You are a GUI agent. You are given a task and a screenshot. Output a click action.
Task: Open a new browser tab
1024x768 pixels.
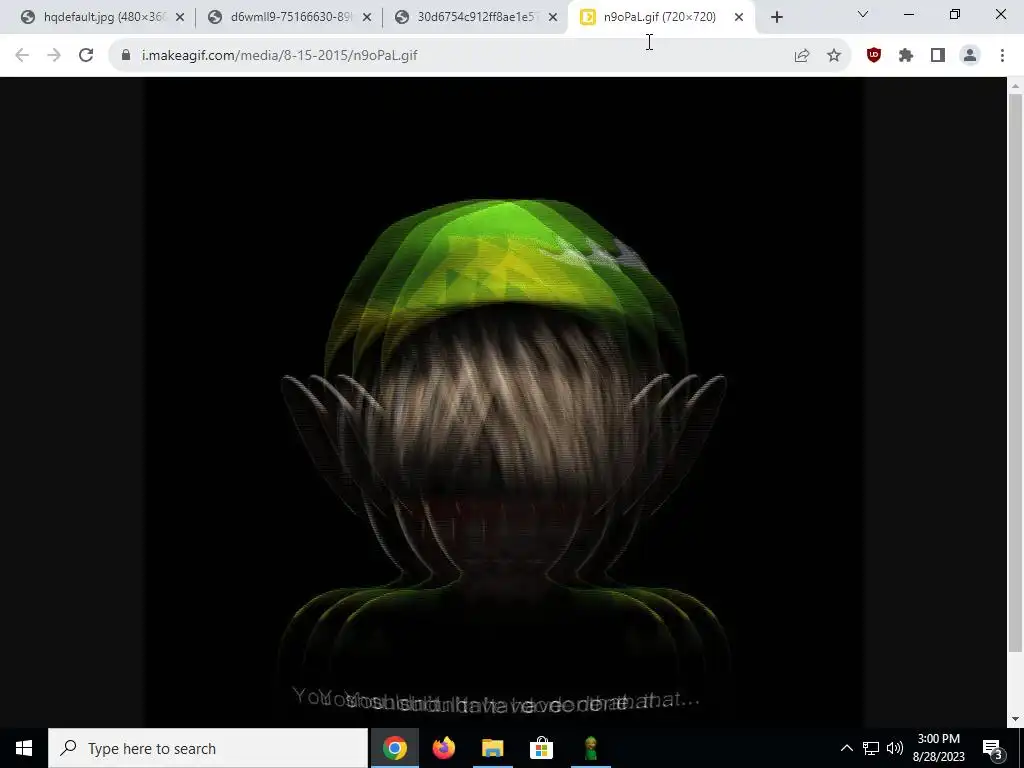(x=776, y=18)
